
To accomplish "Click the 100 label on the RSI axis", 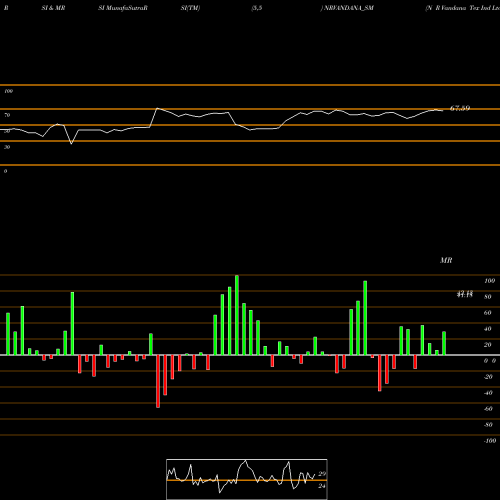I will tap(8, 91).
